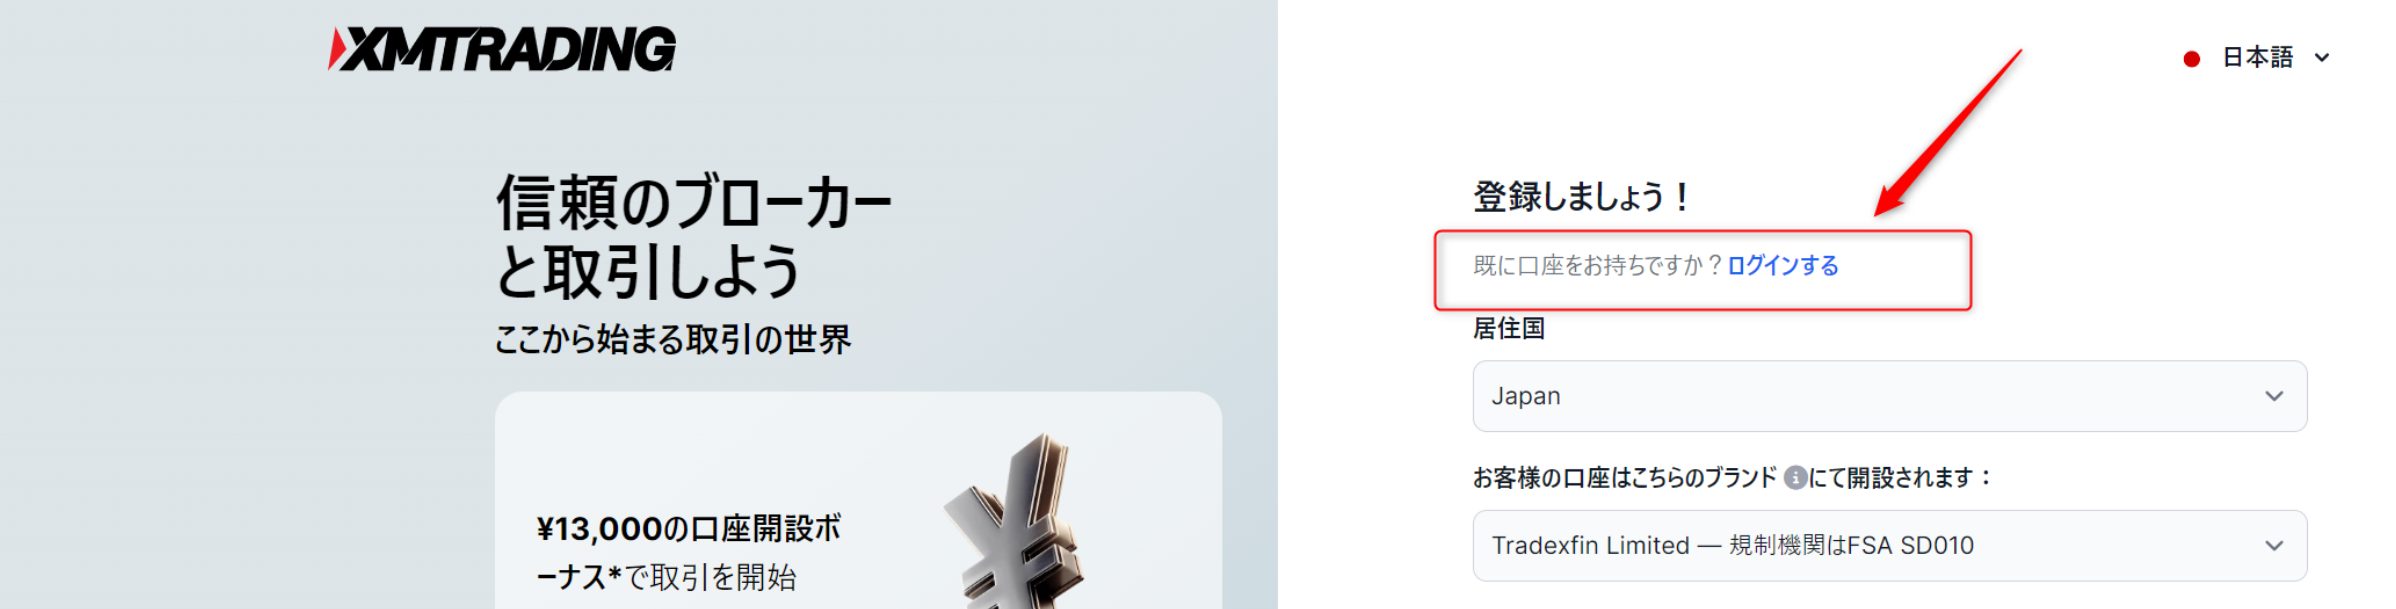
Task: Click the 登録しましょう！ heading
Action: (1582, 196)
